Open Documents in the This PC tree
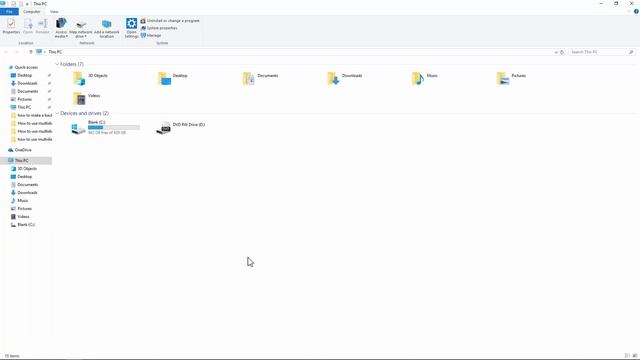 pos(28,184)
